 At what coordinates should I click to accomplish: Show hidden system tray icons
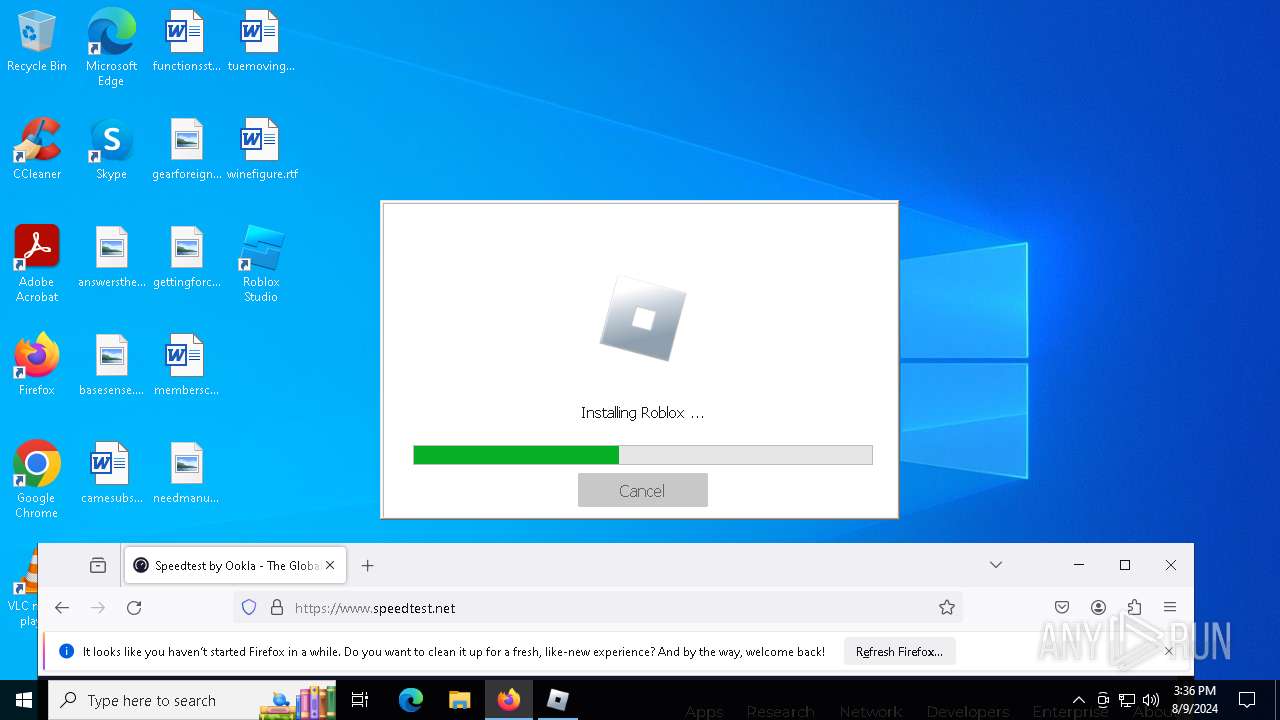click(x=1078, y=700)
